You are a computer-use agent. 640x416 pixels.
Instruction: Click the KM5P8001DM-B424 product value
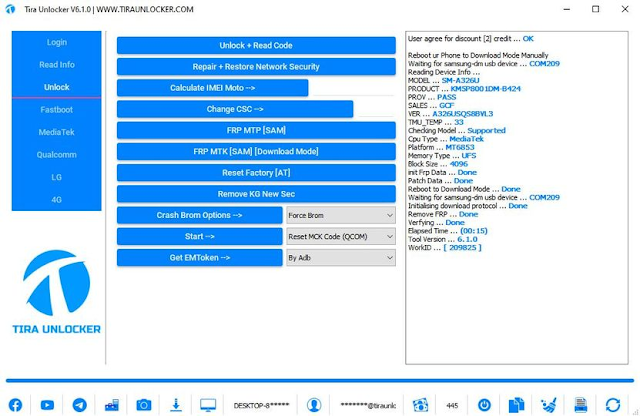tap(485, 89)
